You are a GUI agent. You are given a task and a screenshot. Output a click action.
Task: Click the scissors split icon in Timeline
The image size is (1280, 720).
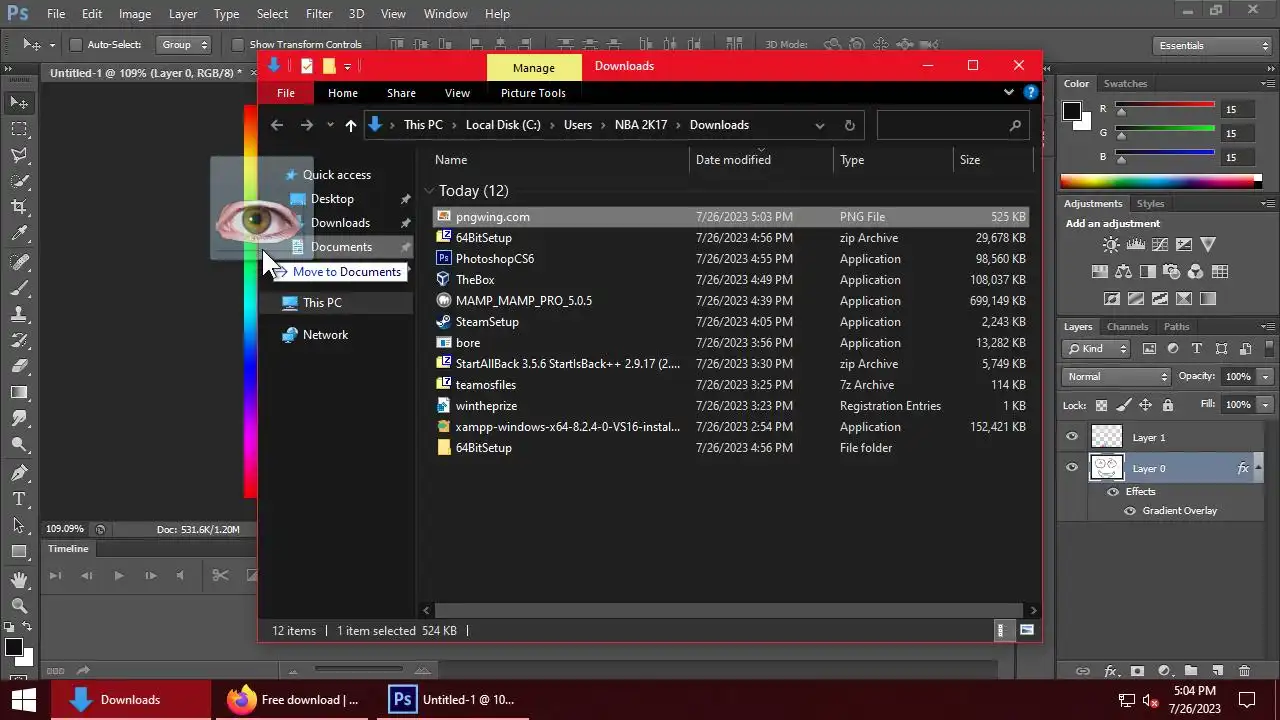click(x=220, y=575)
